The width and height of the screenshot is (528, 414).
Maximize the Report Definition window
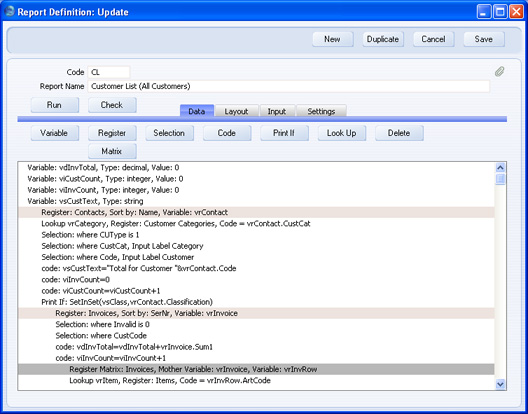[x=500, y=12]
